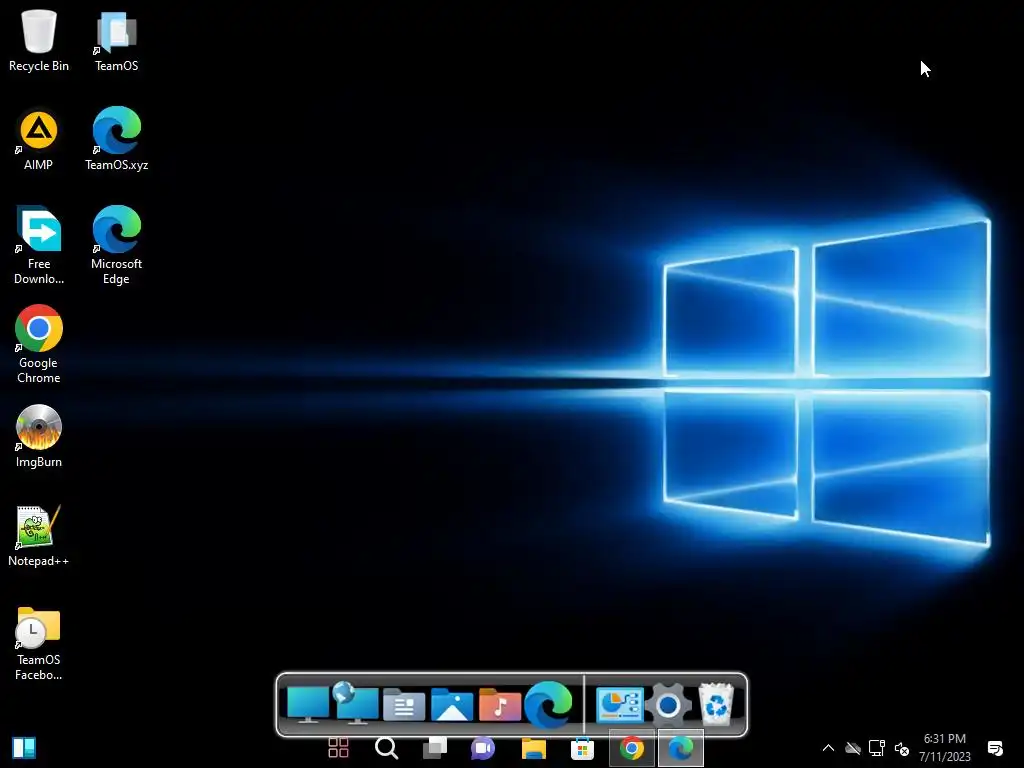Open the clock showing 6:31 PM
Viewport: 1024px width, 768px height.
944,748
